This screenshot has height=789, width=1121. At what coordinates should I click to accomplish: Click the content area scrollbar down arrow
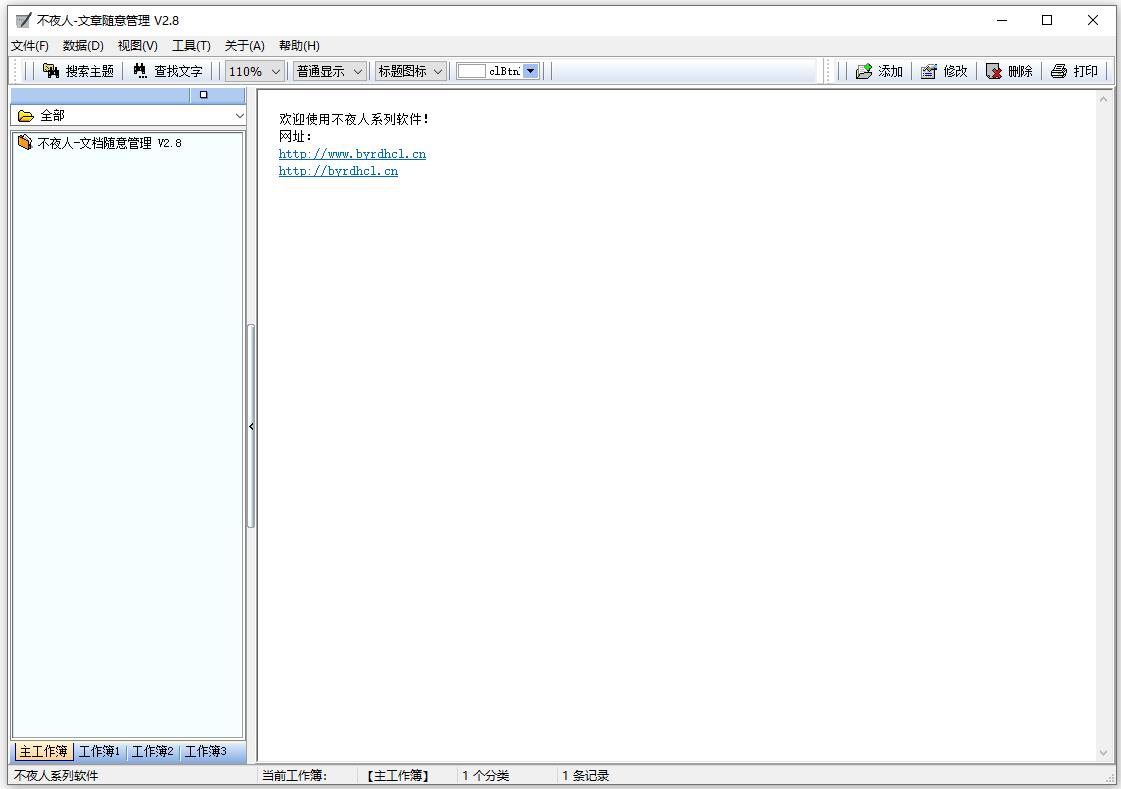click(1103, 753)
